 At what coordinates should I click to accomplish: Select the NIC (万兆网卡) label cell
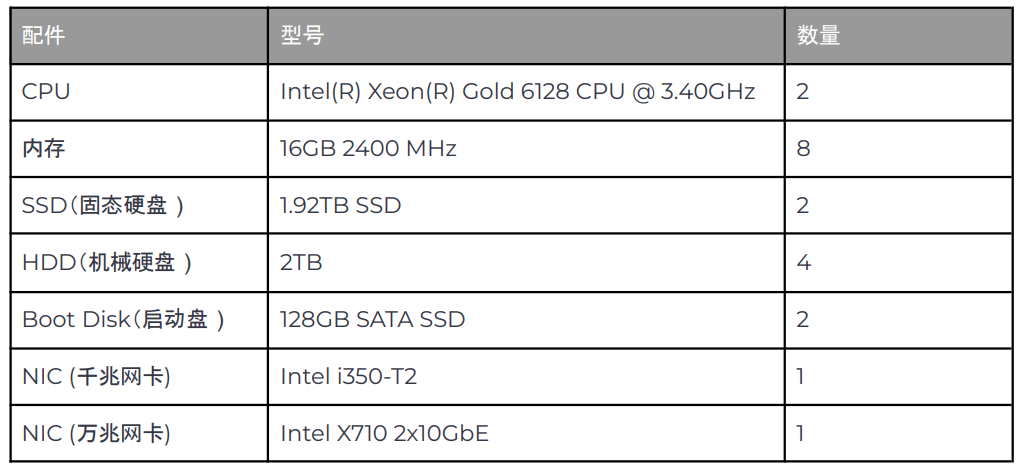coord(139,433)
